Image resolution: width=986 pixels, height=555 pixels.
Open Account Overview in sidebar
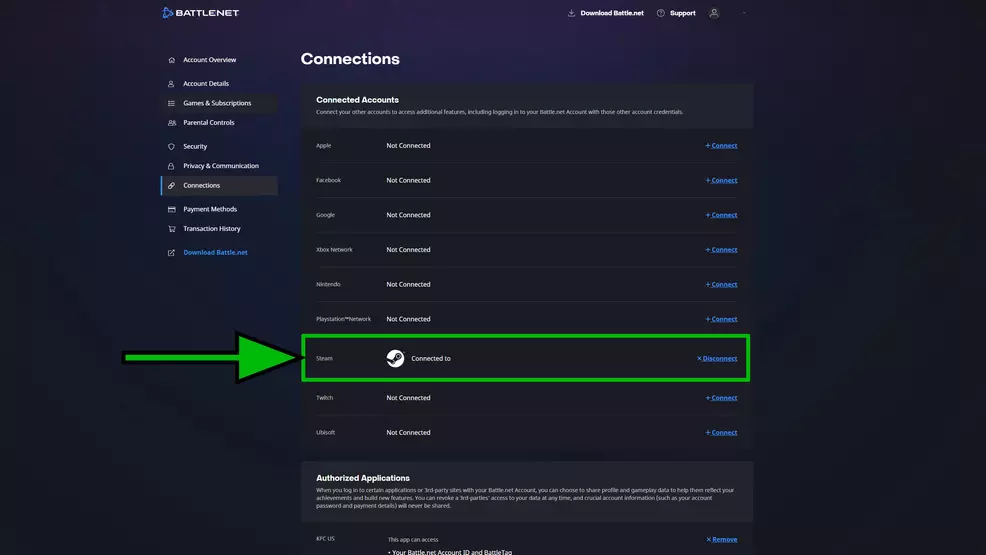coord(209,60)
